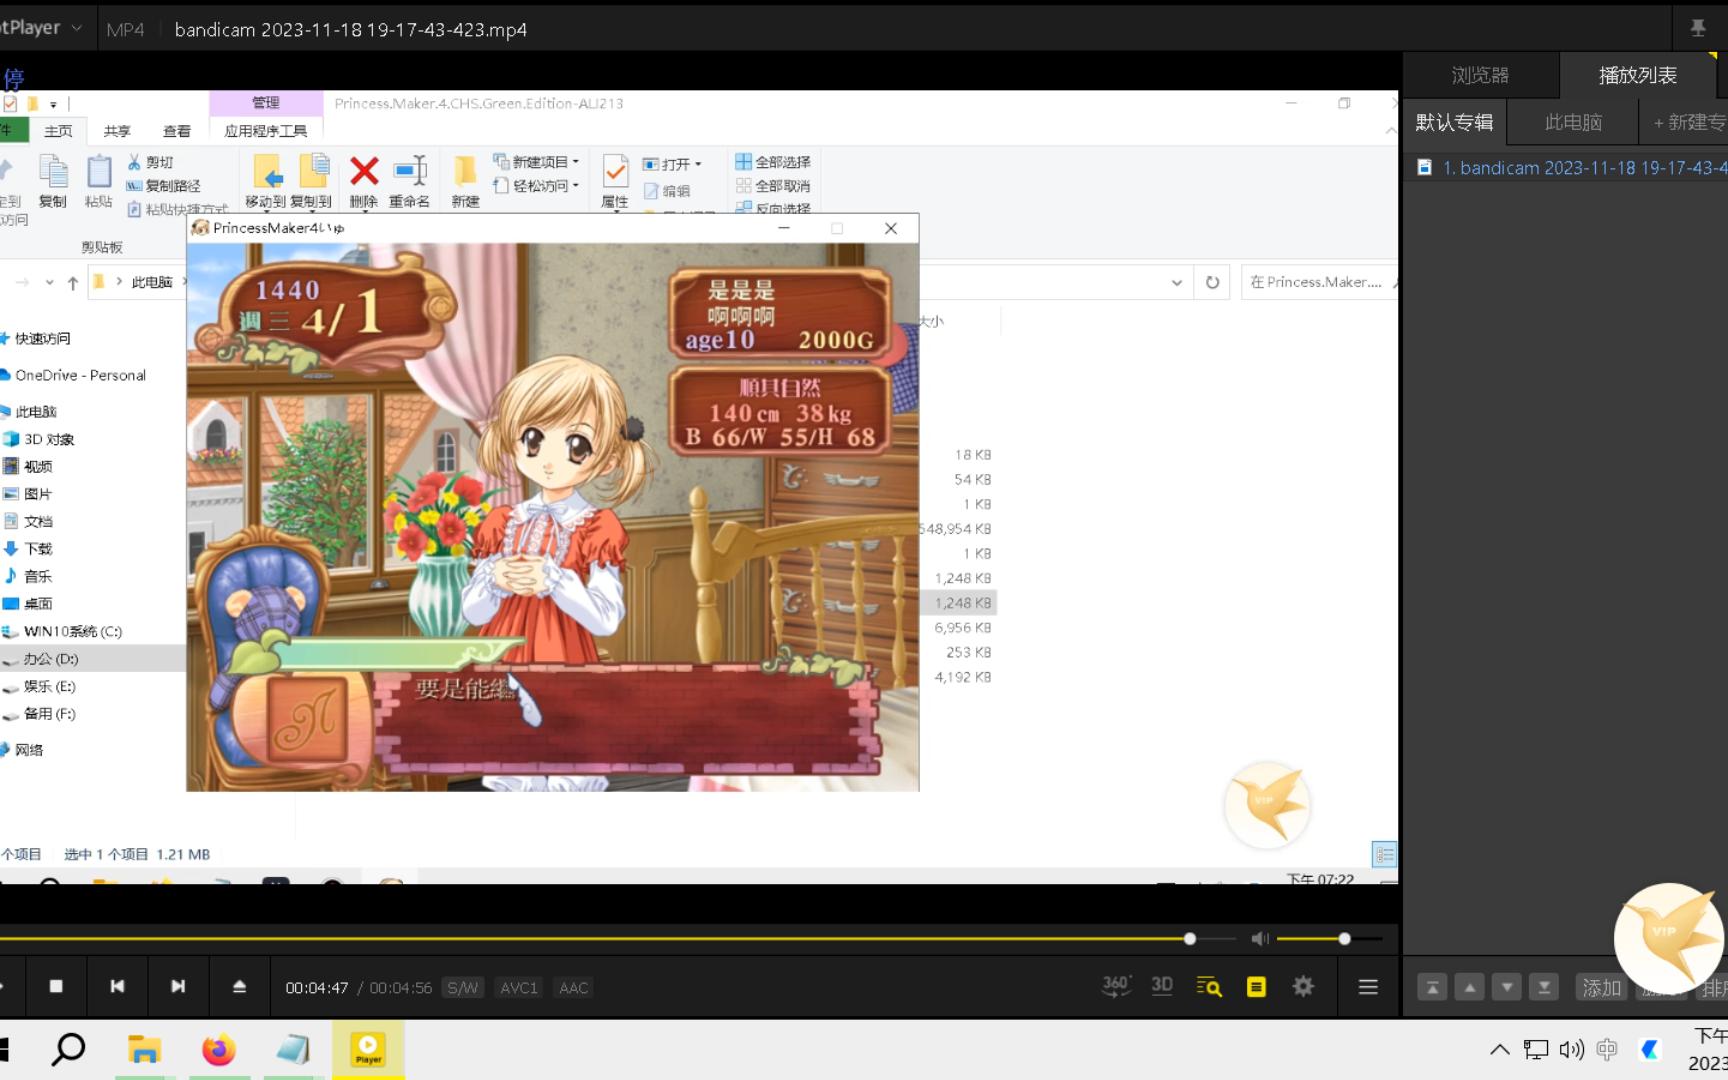1728x1080 pixels.
Task: Mute audio via the speaker icon
Action: (x=1260, y=938)
